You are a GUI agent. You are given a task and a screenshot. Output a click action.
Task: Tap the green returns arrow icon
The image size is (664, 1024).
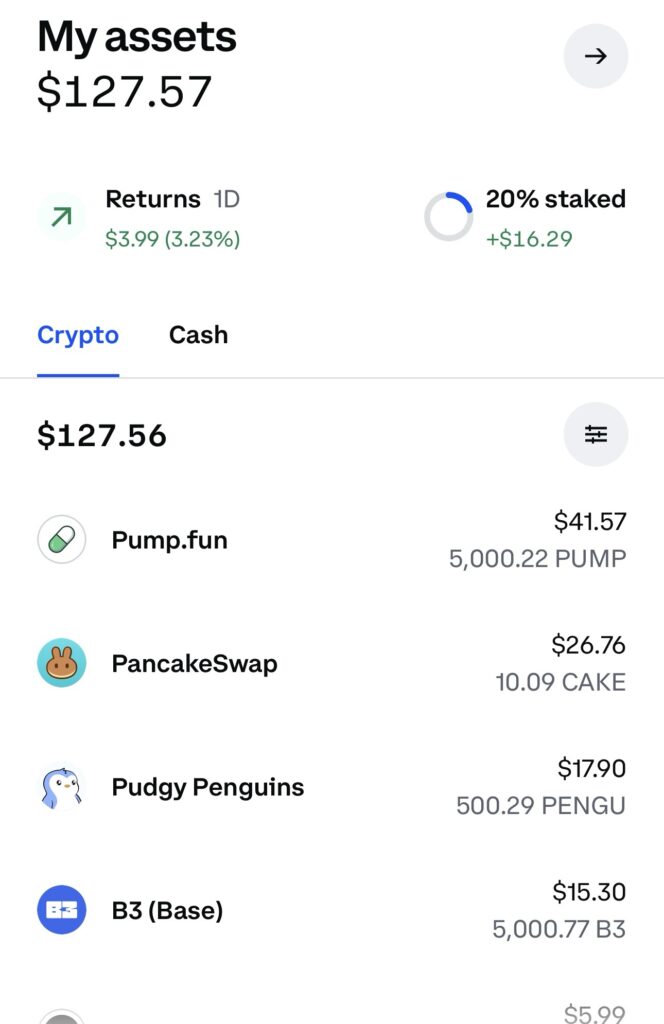coord(61,217)
